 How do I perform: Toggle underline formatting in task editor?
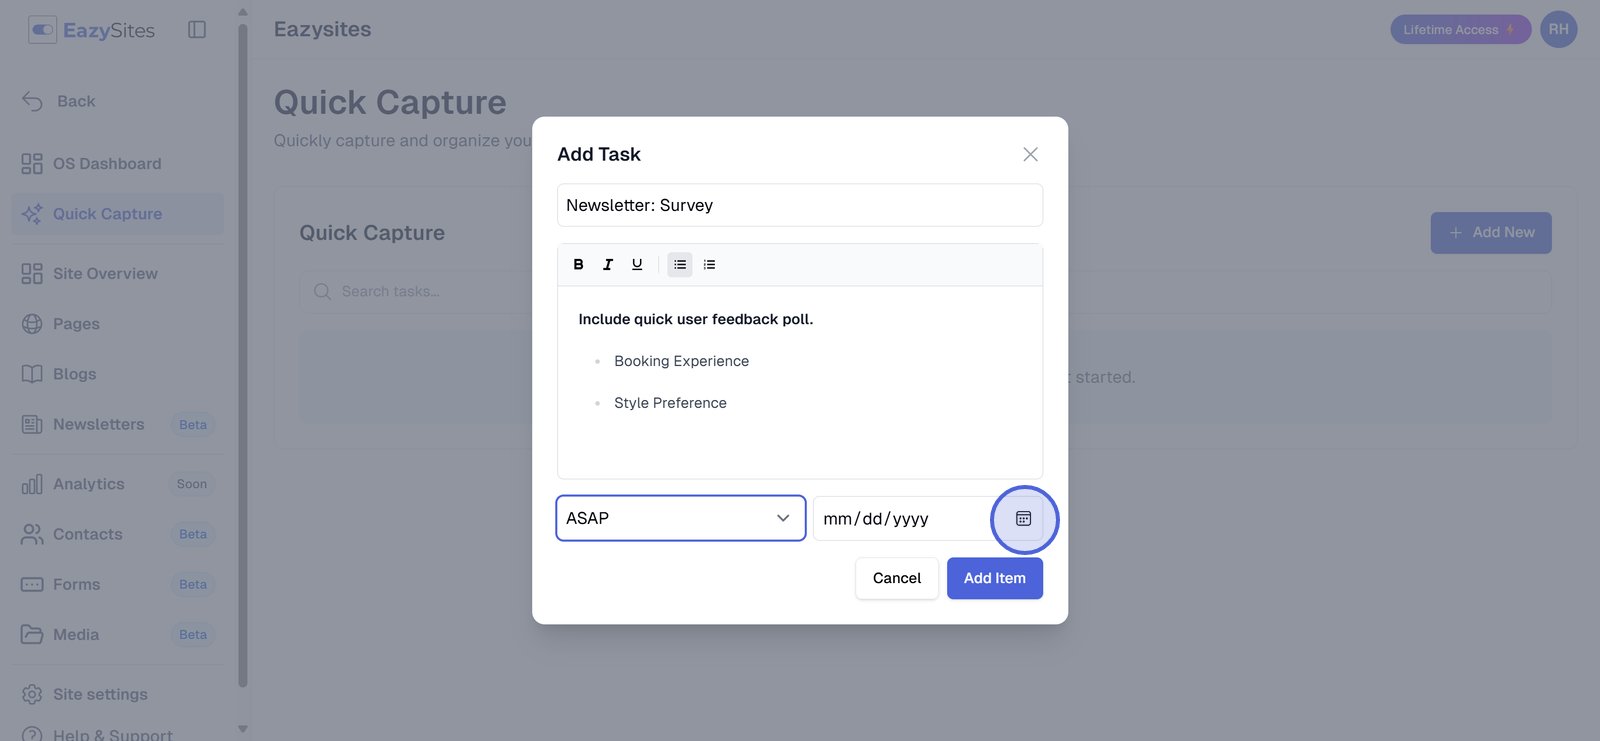pyautogui.click(x=637, y=265)
